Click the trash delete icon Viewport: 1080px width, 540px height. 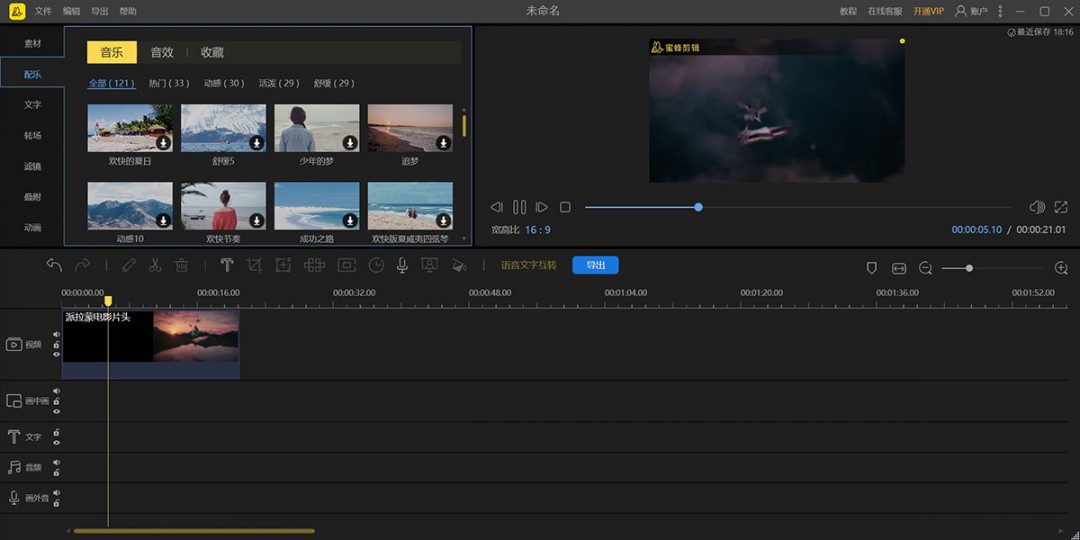click(x=182, y=265)
